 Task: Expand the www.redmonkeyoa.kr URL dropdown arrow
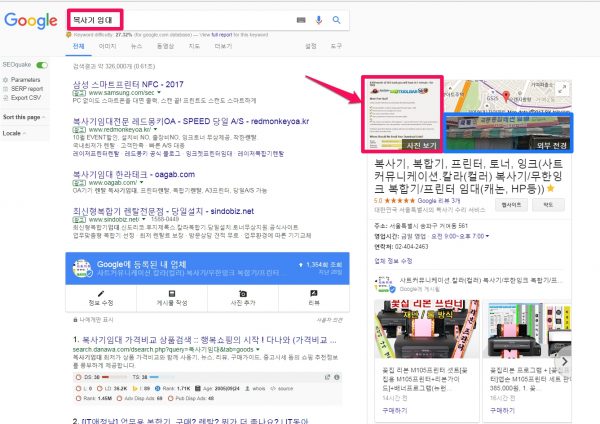coord(155,130)
